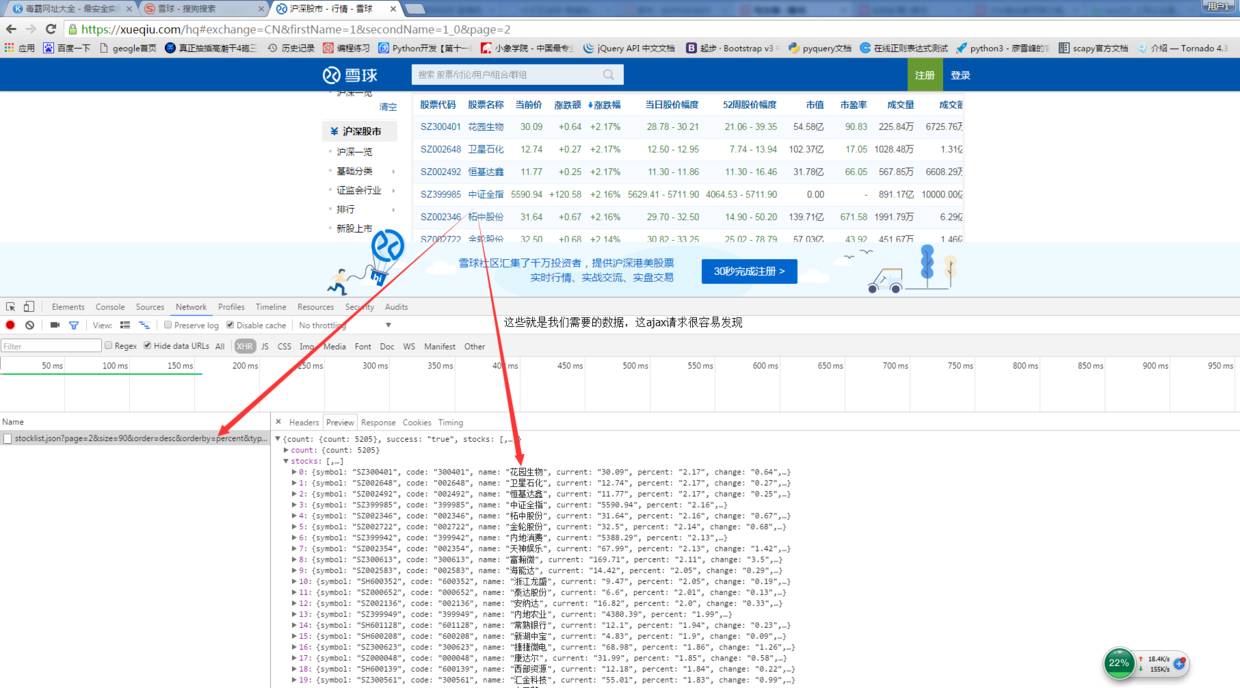The width and height of the screenshot is (1240, 688).
Task: Close the request details pane
Action: point(279,422)
